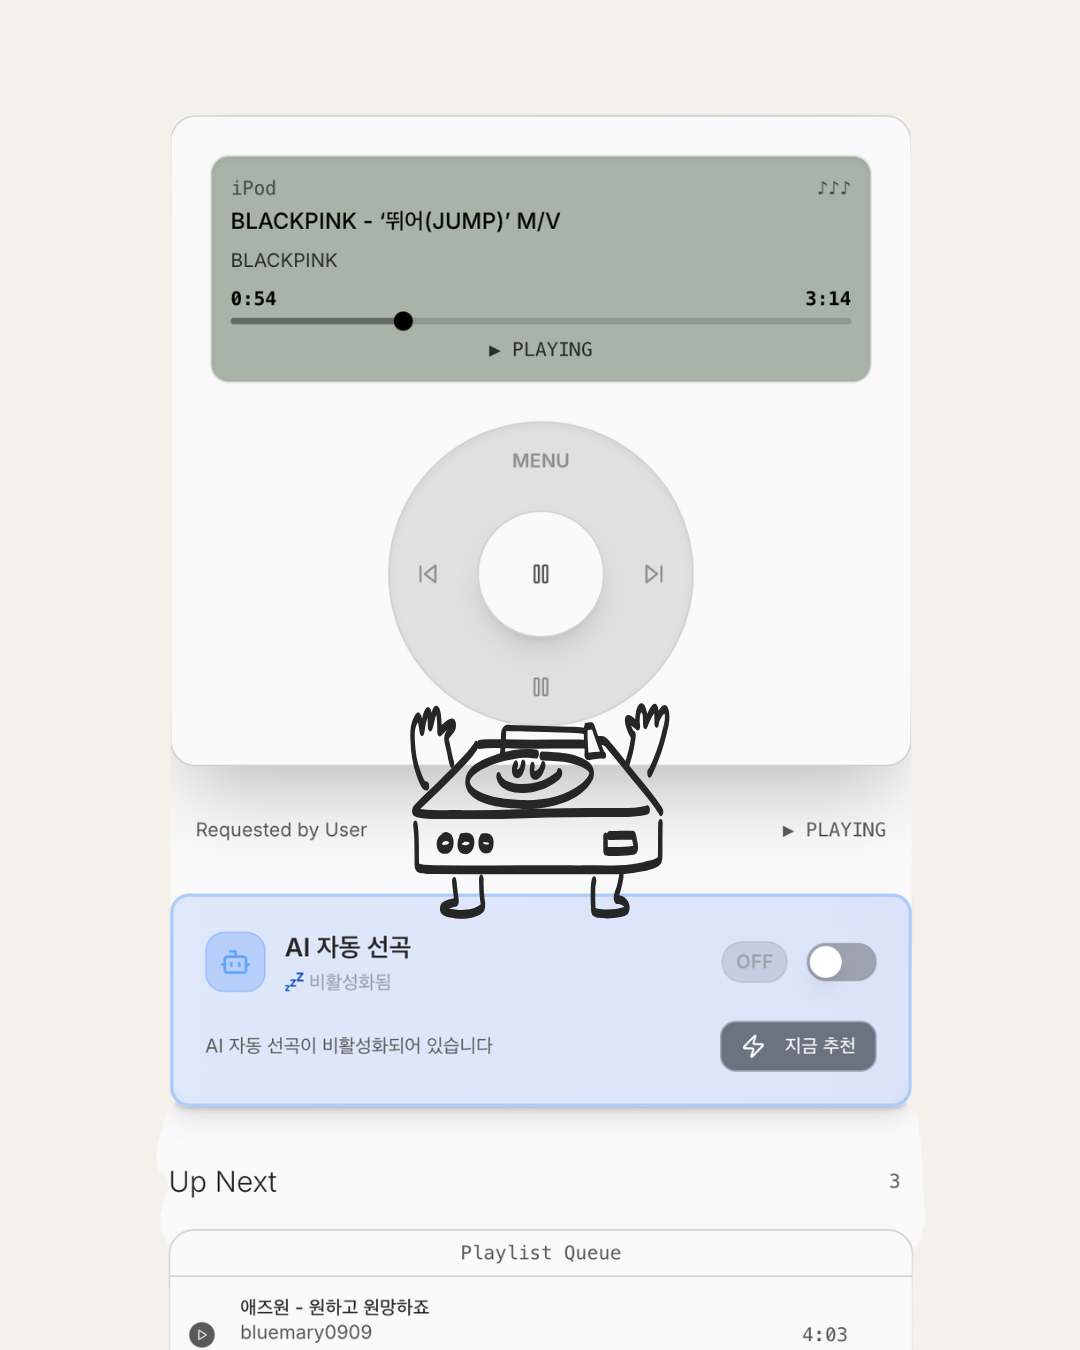Viewport: 1080px width, 1350px height.
Task: Toggle the AI 자동 선곡 switch
Action: point(842,962)
